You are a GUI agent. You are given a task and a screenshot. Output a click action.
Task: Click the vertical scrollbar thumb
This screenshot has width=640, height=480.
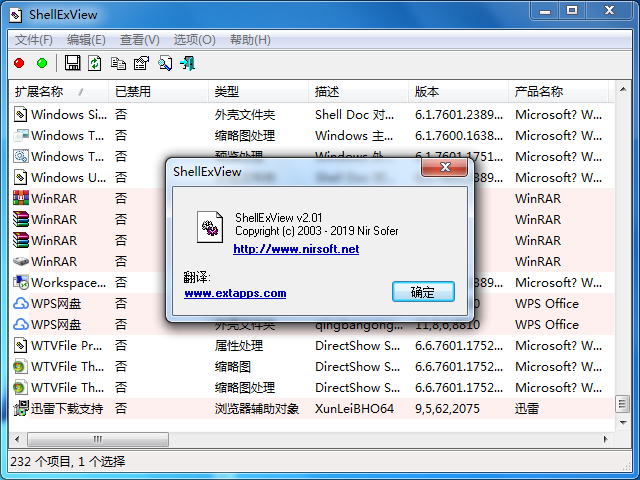[623, 404]
